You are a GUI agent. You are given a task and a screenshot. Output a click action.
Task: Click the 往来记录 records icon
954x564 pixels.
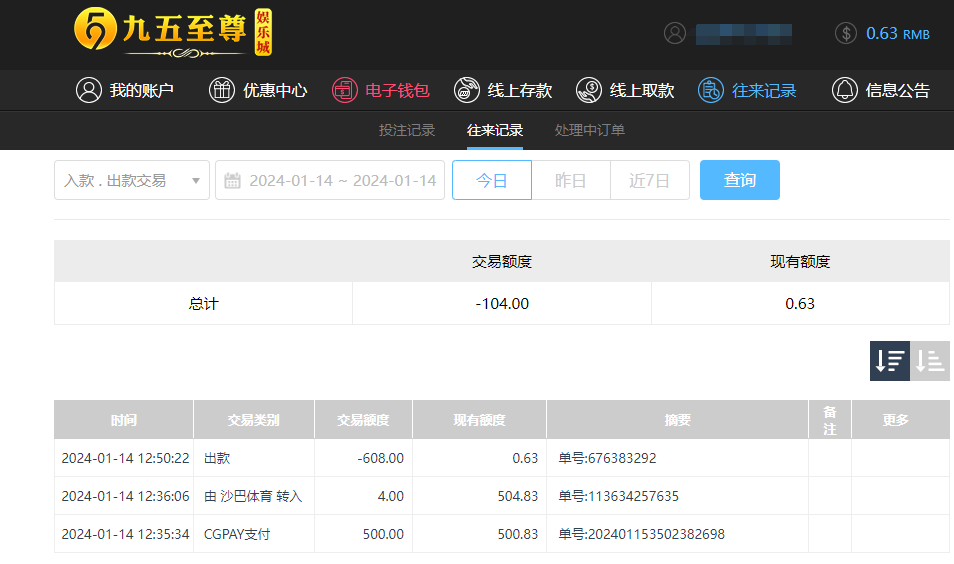pos(711,90)
